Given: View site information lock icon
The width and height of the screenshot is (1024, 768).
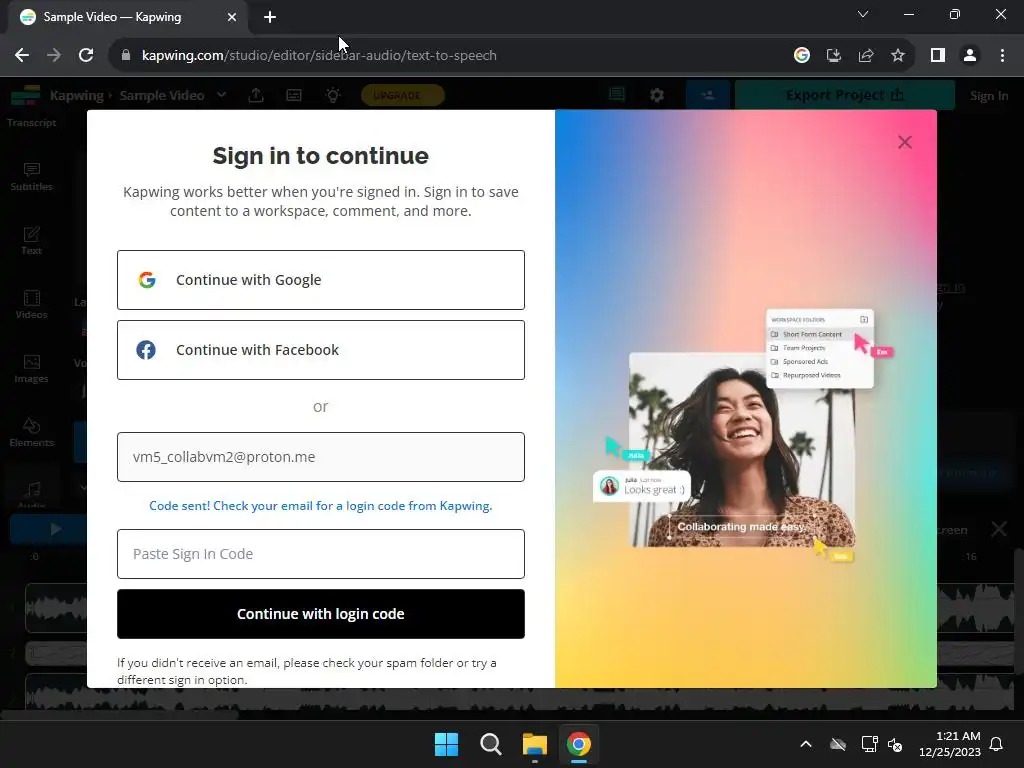Looking at the screenshot, I should (x=126, y=56).
